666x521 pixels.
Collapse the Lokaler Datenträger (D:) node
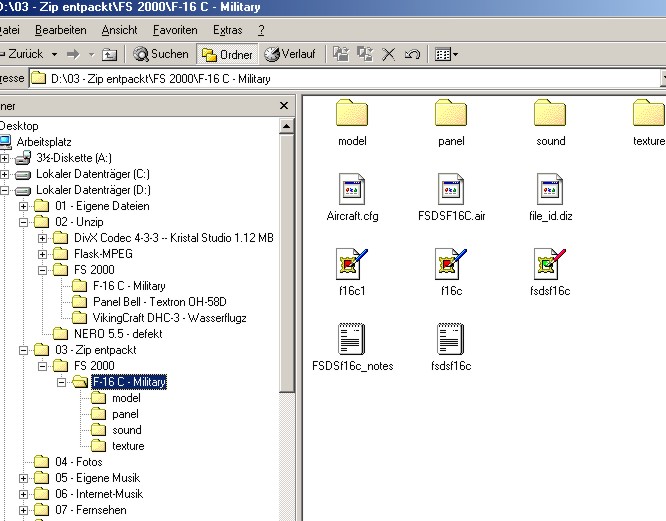[x=4, y=191]
